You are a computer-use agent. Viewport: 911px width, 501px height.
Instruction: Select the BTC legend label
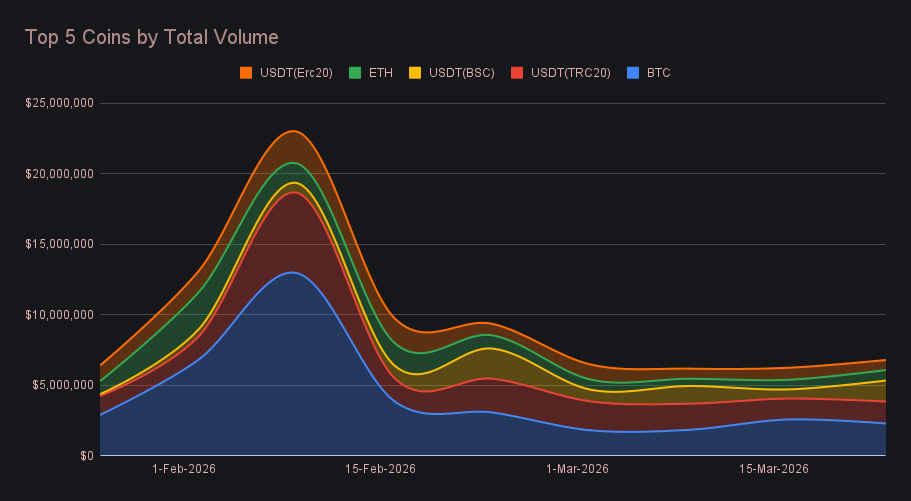click(x=659, y=73)
